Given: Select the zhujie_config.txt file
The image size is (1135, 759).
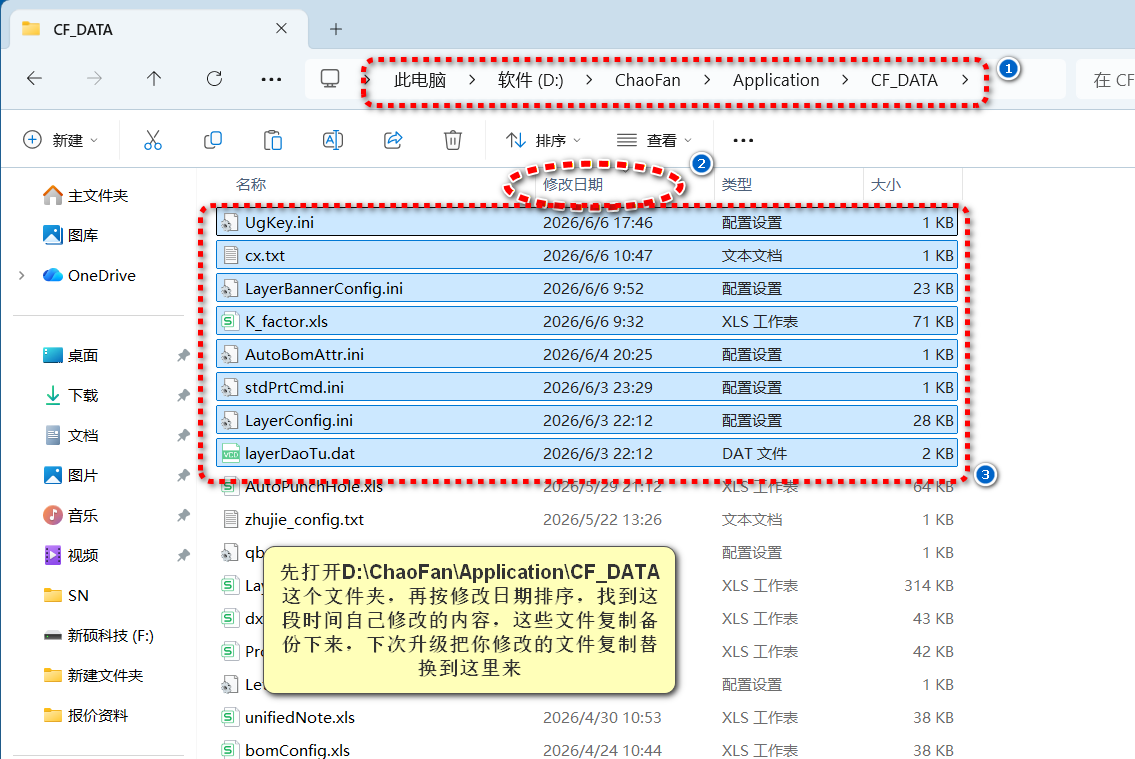Looking at the screenshot, I should point(586,520).
